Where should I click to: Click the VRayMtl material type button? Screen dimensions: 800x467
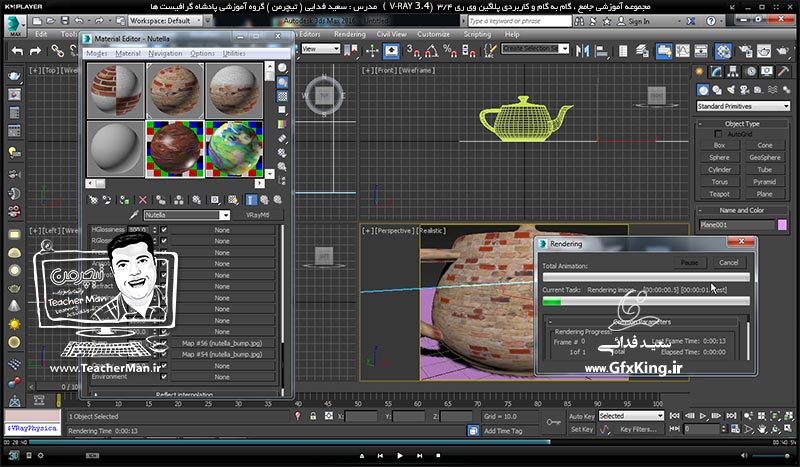click(x=257, y=215)
